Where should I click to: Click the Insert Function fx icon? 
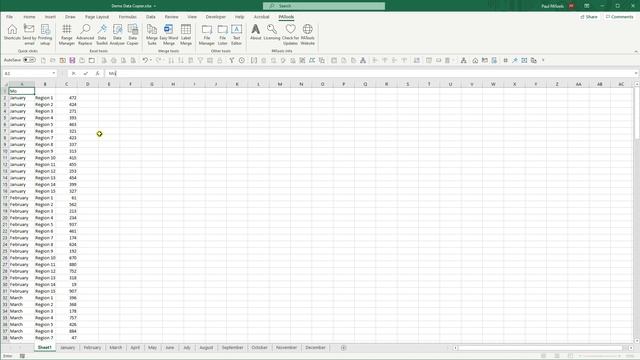[98, 73]
